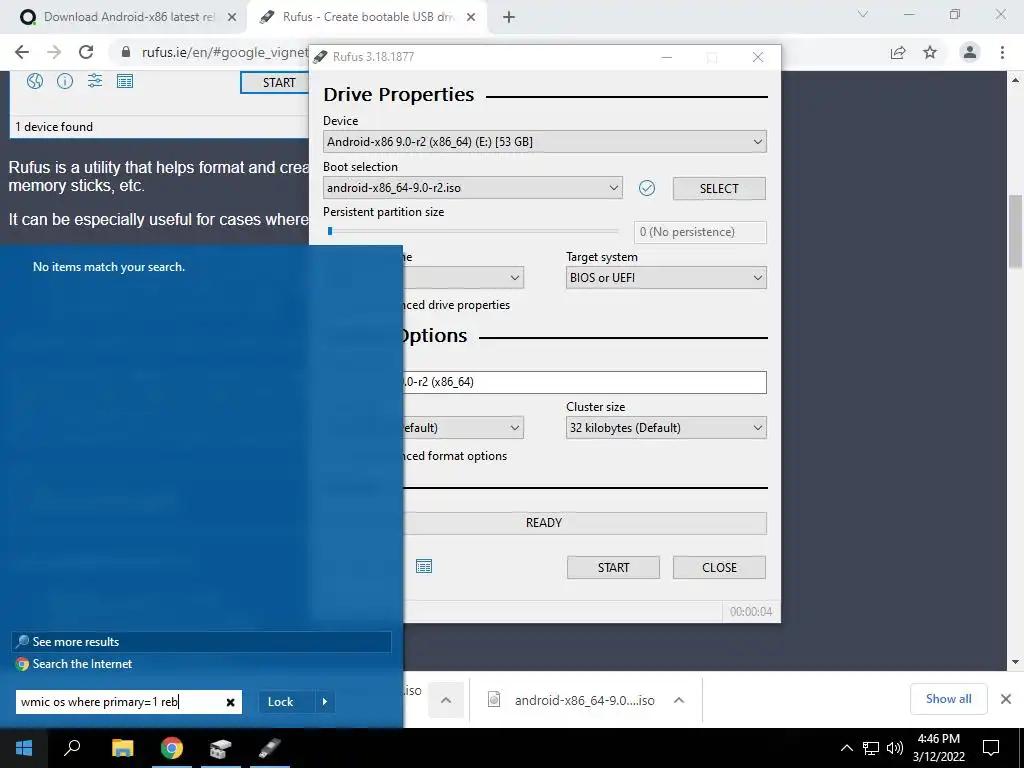This screenshot has height=768, width=1024.
Task: Open a new Chrome tab
Action: tap(509, 18)
